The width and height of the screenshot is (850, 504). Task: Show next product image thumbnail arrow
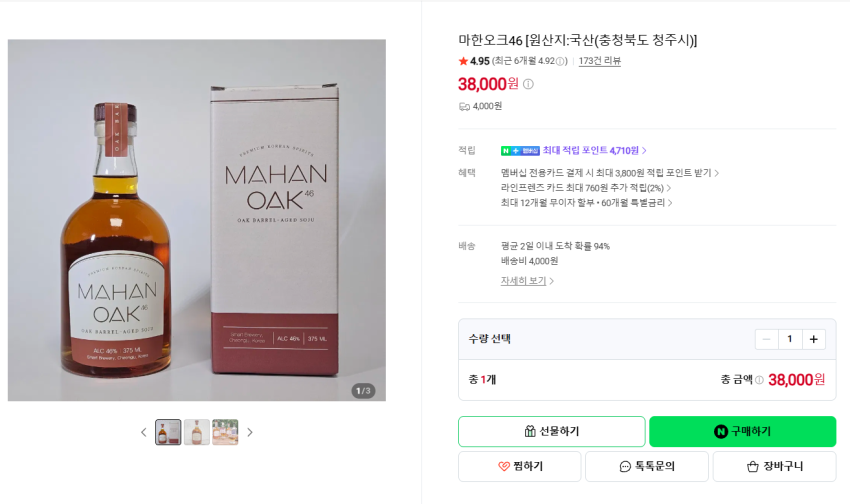point(250,432)
